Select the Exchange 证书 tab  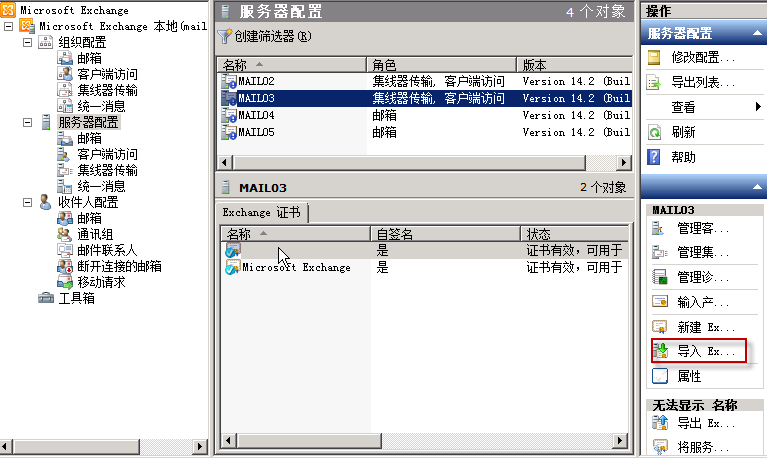click(262, 212)
